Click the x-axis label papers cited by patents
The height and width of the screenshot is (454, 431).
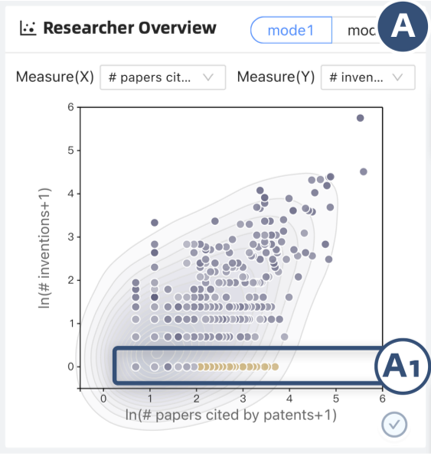[x=231, y=415]
